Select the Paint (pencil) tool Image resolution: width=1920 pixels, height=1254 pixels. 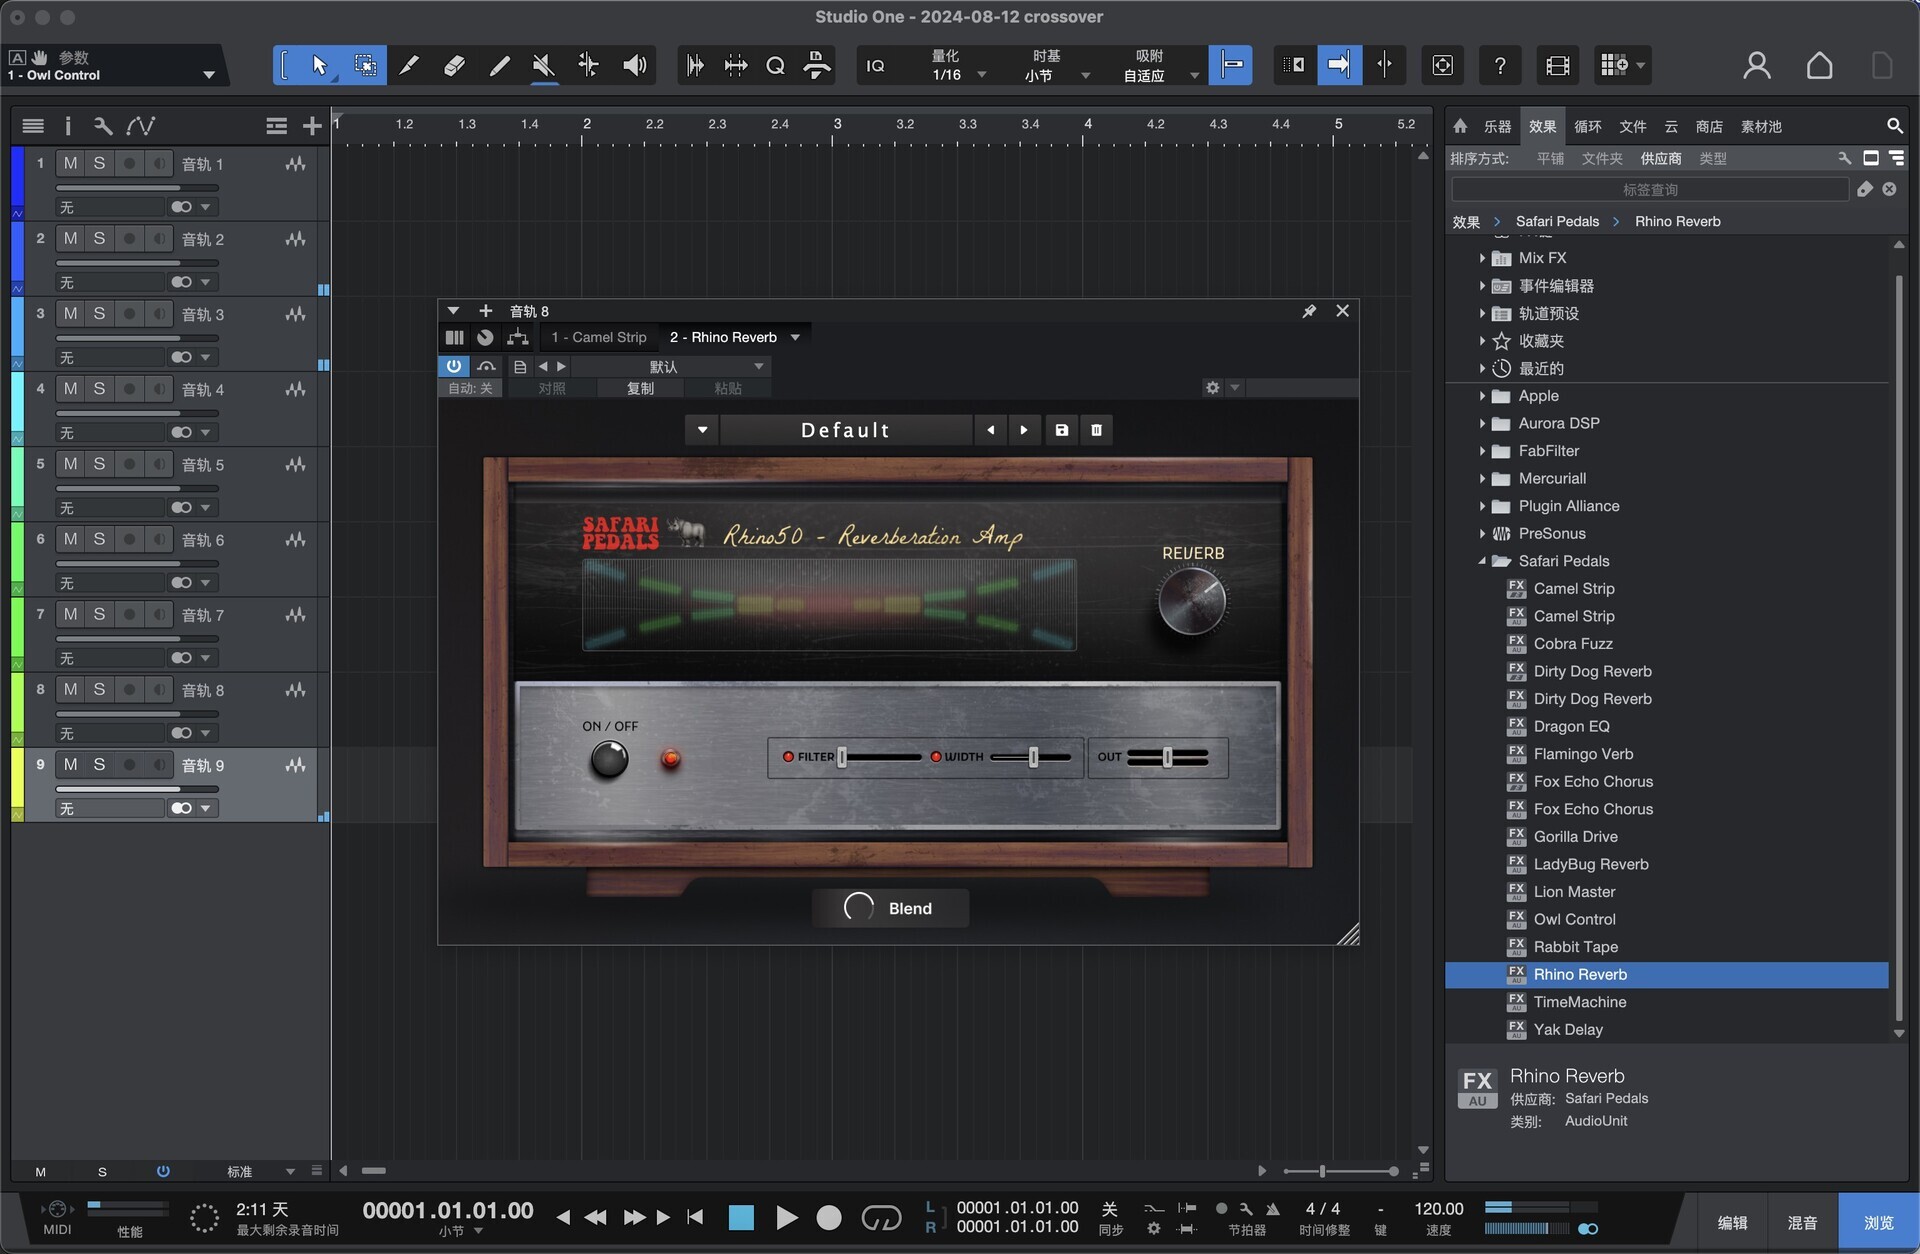tap(499, 66)
